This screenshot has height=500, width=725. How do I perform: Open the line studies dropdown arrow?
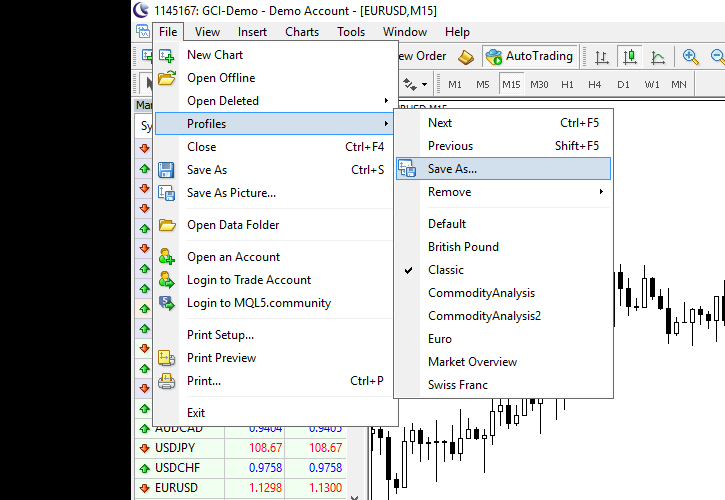[x=424, y=85]
